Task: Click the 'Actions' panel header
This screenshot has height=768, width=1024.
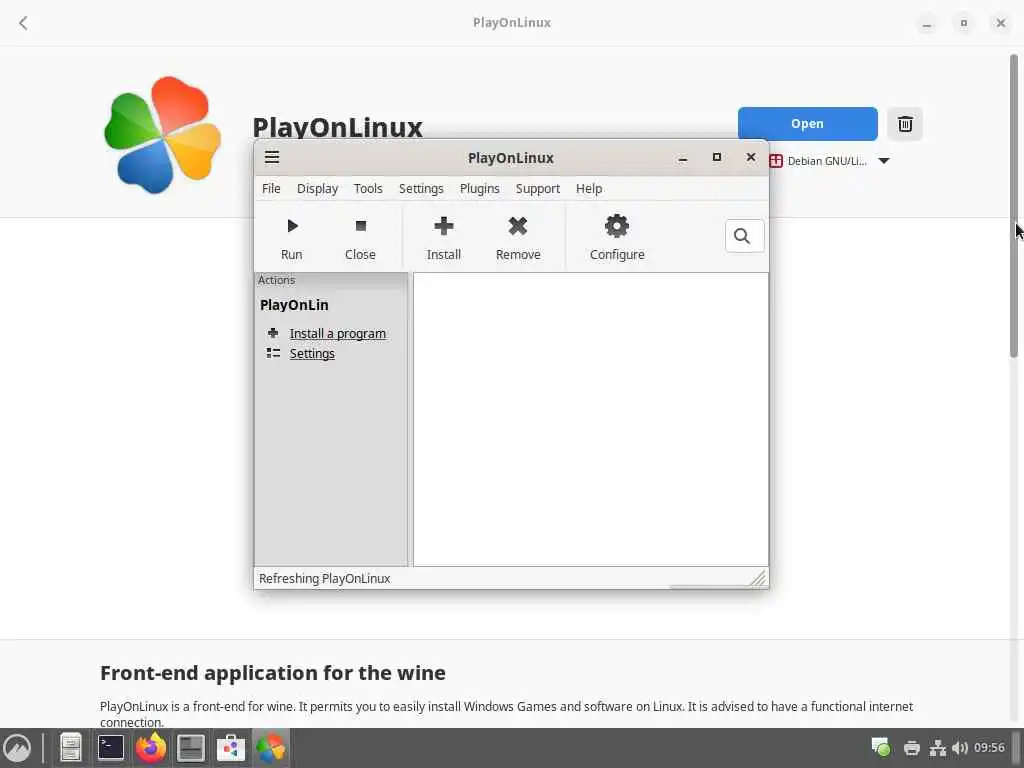Action: (x=276, y=280)
